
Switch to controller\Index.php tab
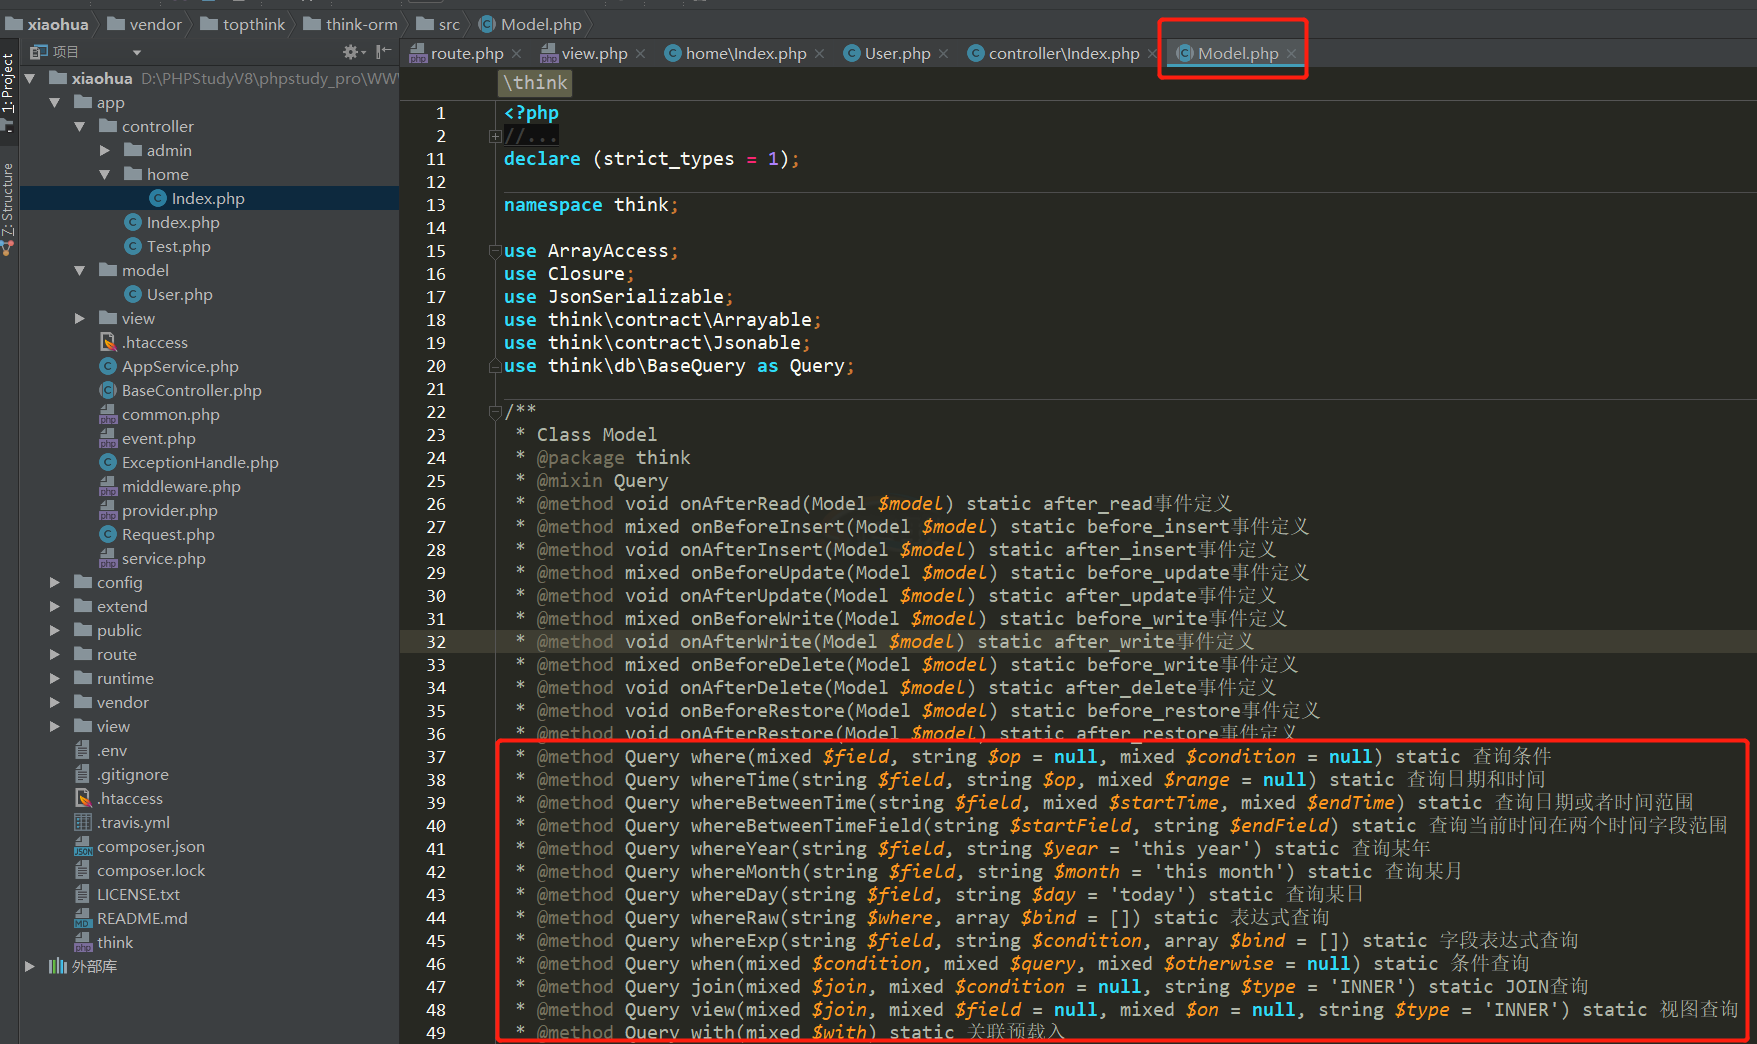click(1064, 53)
